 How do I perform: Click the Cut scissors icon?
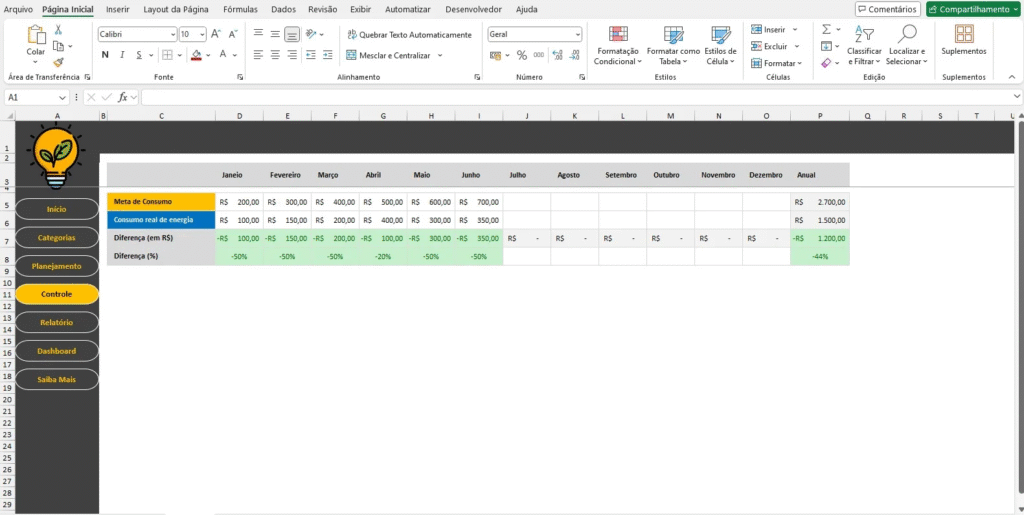58,32
